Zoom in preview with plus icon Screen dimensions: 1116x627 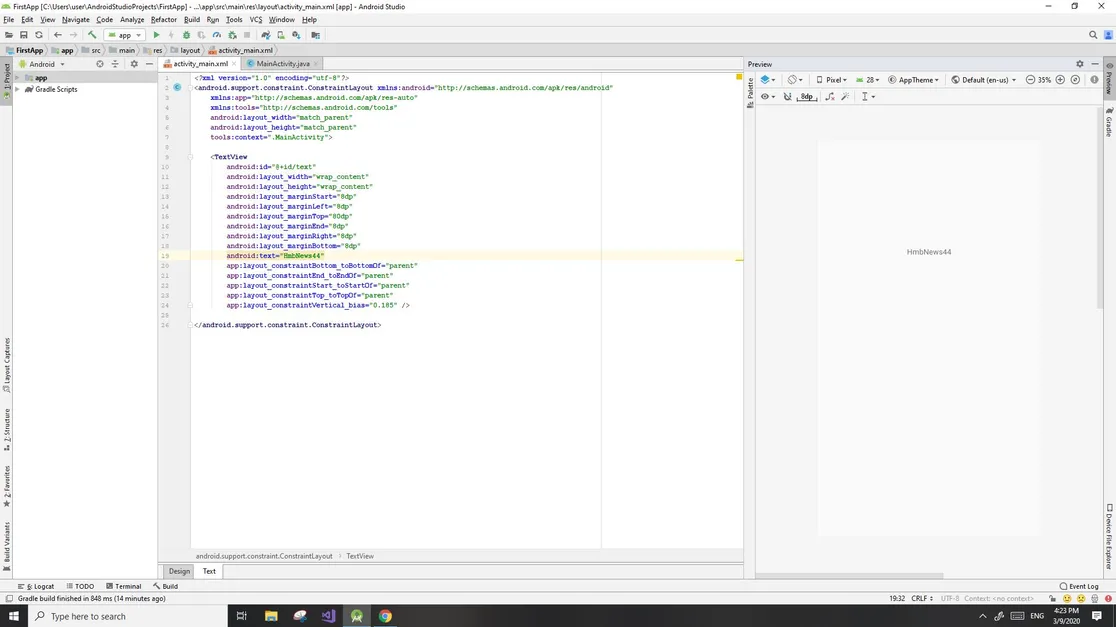1060,80
